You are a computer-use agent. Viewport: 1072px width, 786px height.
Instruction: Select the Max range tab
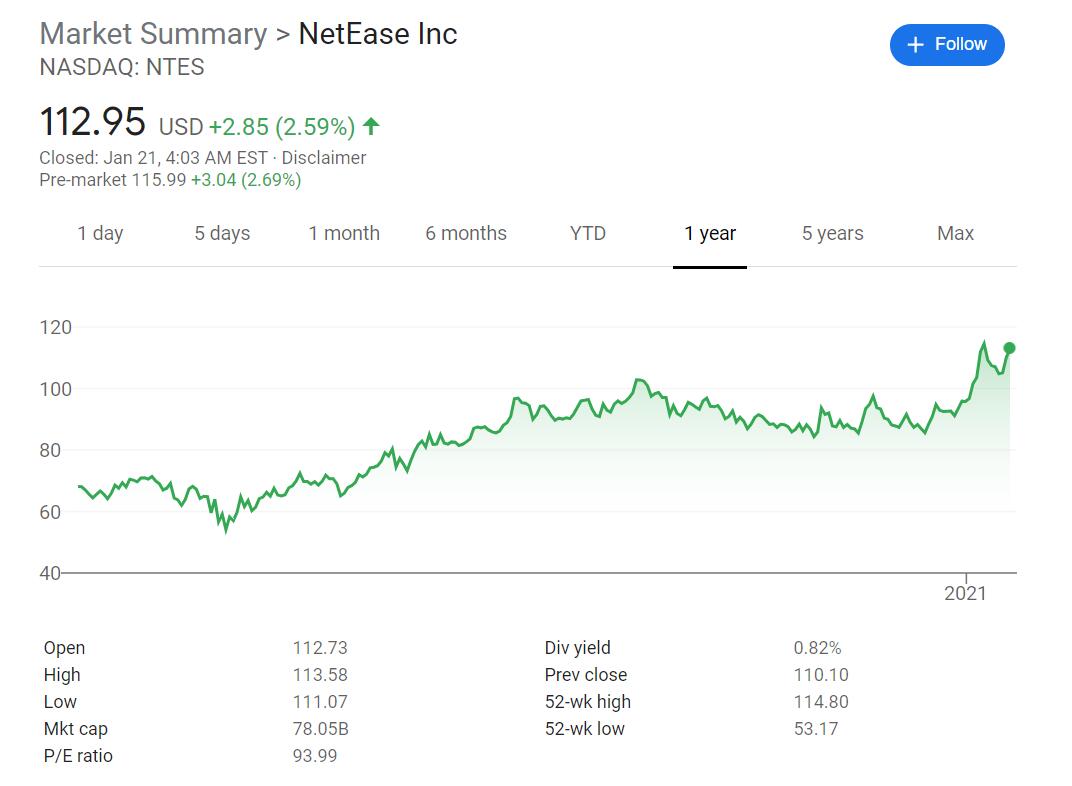click(x=955, y=234)
